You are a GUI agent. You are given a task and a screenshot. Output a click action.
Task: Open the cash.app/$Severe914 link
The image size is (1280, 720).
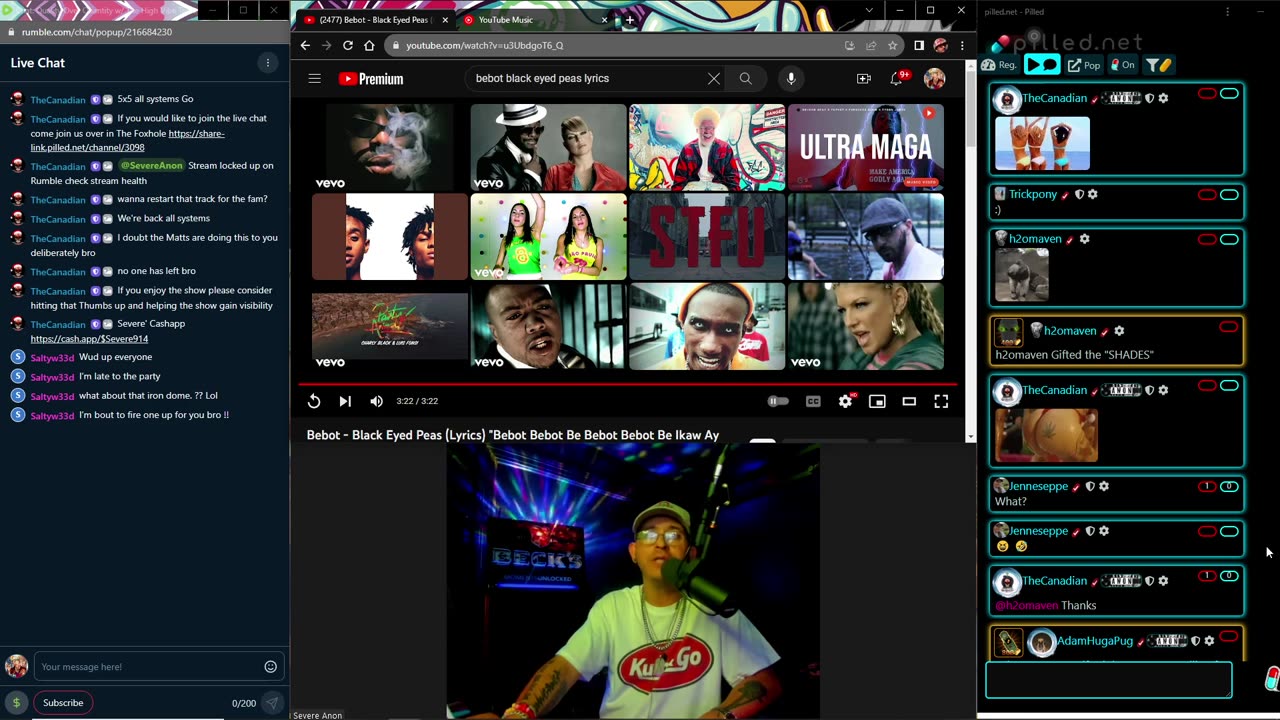click(89, 339)
